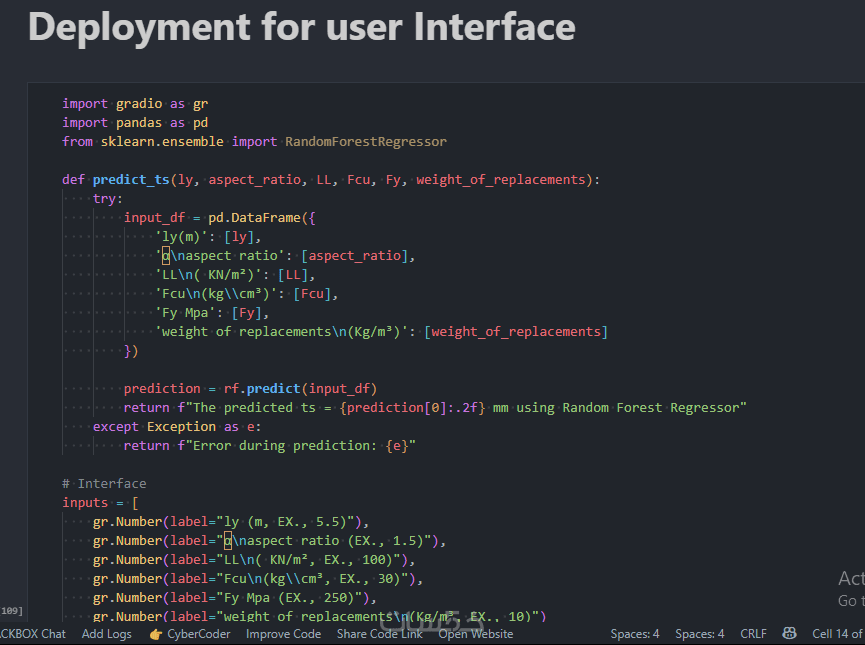Open CKBOX Chat from status bar
This screenshot has height=645, width=865.
click(33, 634)
